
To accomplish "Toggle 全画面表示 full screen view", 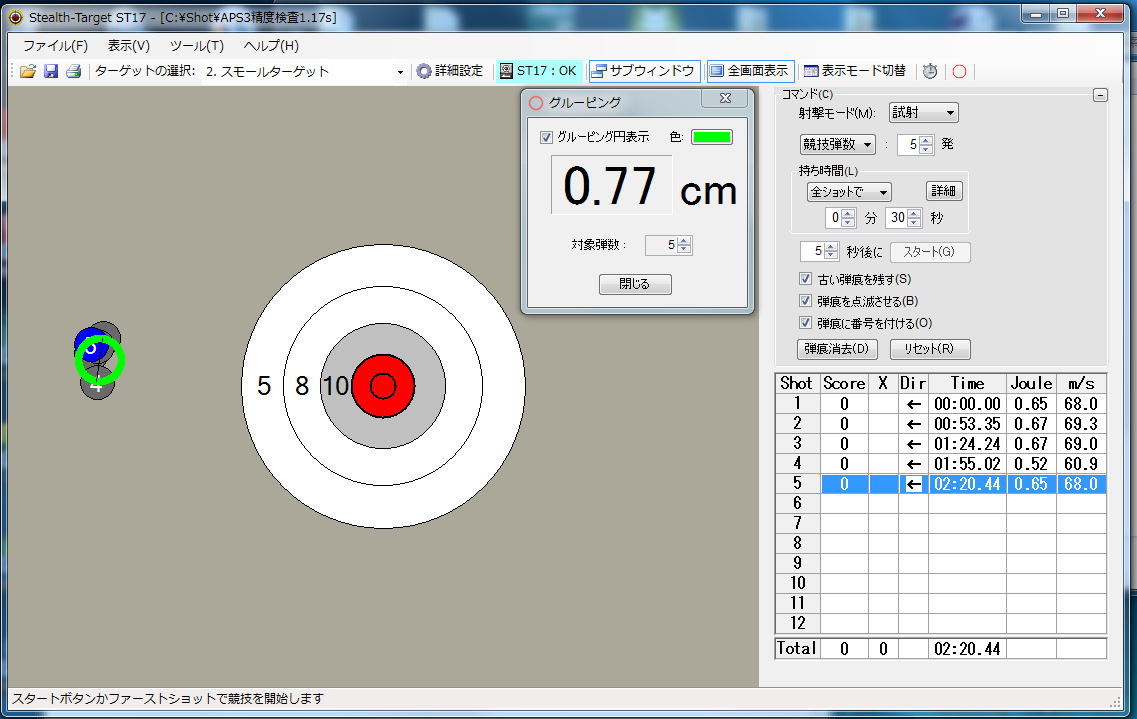I will (749, 71).
